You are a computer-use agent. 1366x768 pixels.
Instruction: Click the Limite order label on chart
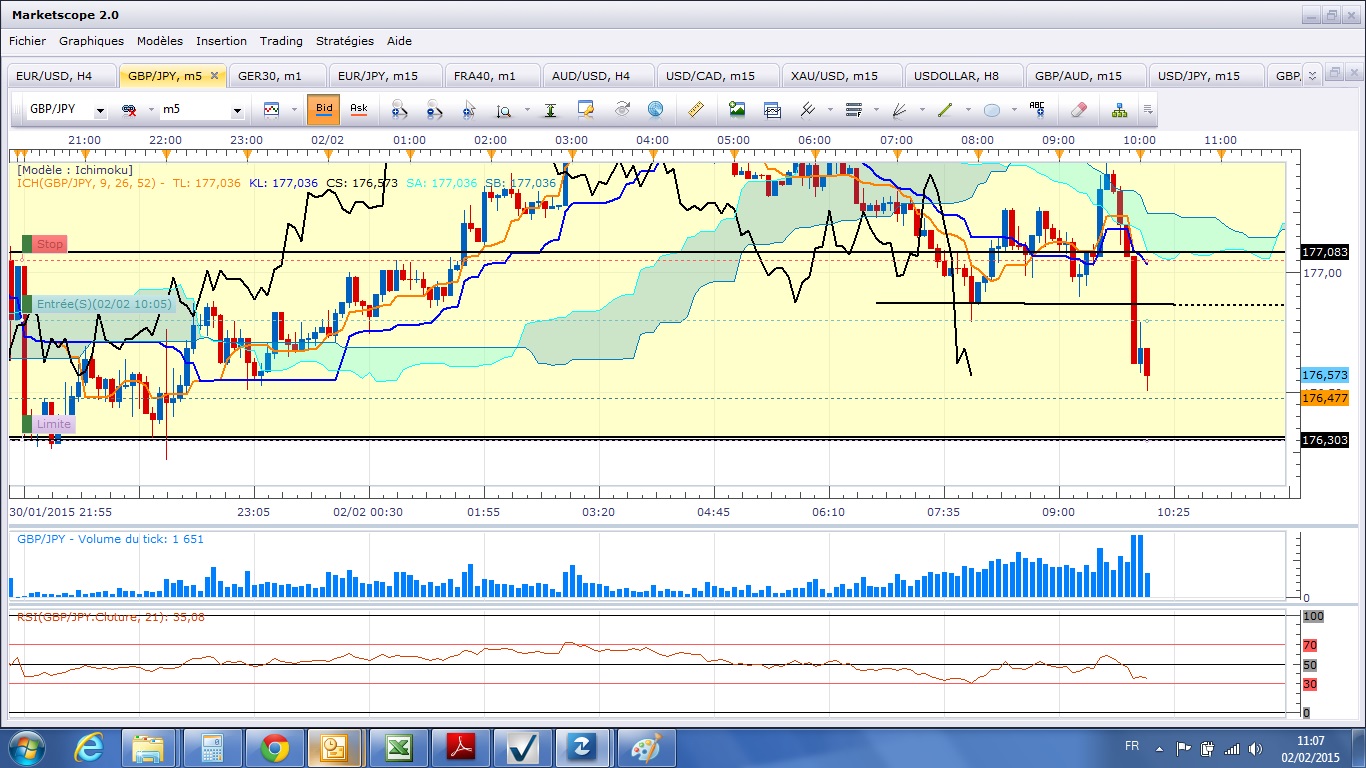tap(54, 424)
